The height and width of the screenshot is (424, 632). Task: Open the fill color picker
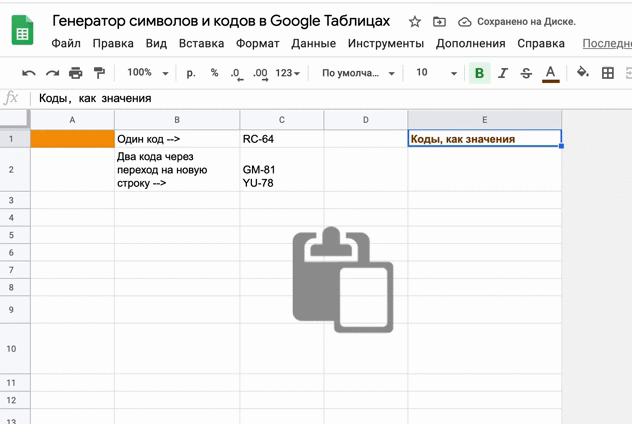point(582,73)
